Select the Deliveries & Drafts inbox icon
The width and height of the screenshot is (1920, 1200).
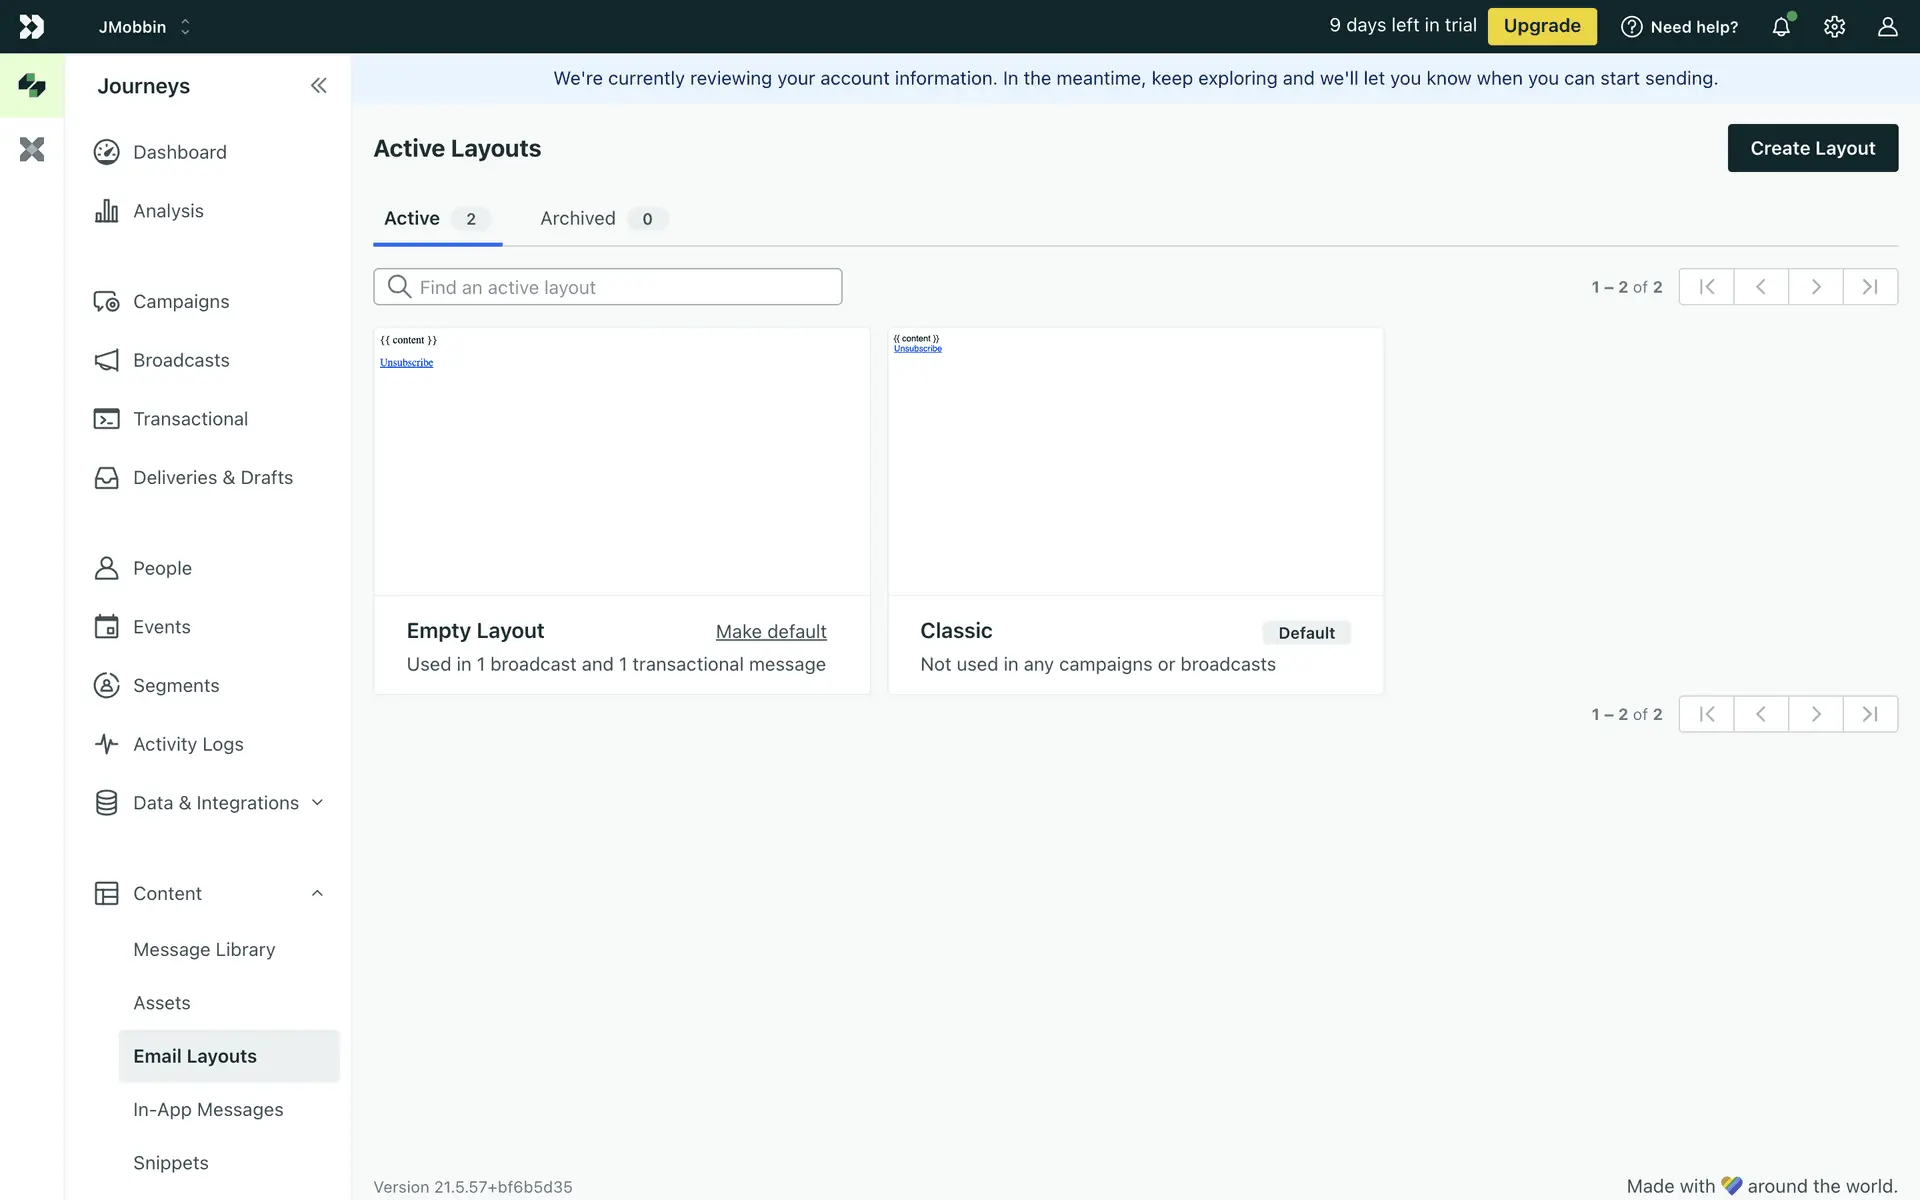pos(106,478)
